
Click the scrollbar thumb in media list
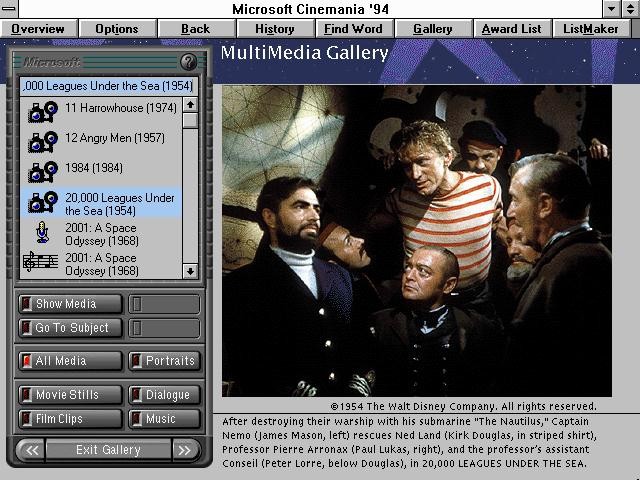[190, 121]
